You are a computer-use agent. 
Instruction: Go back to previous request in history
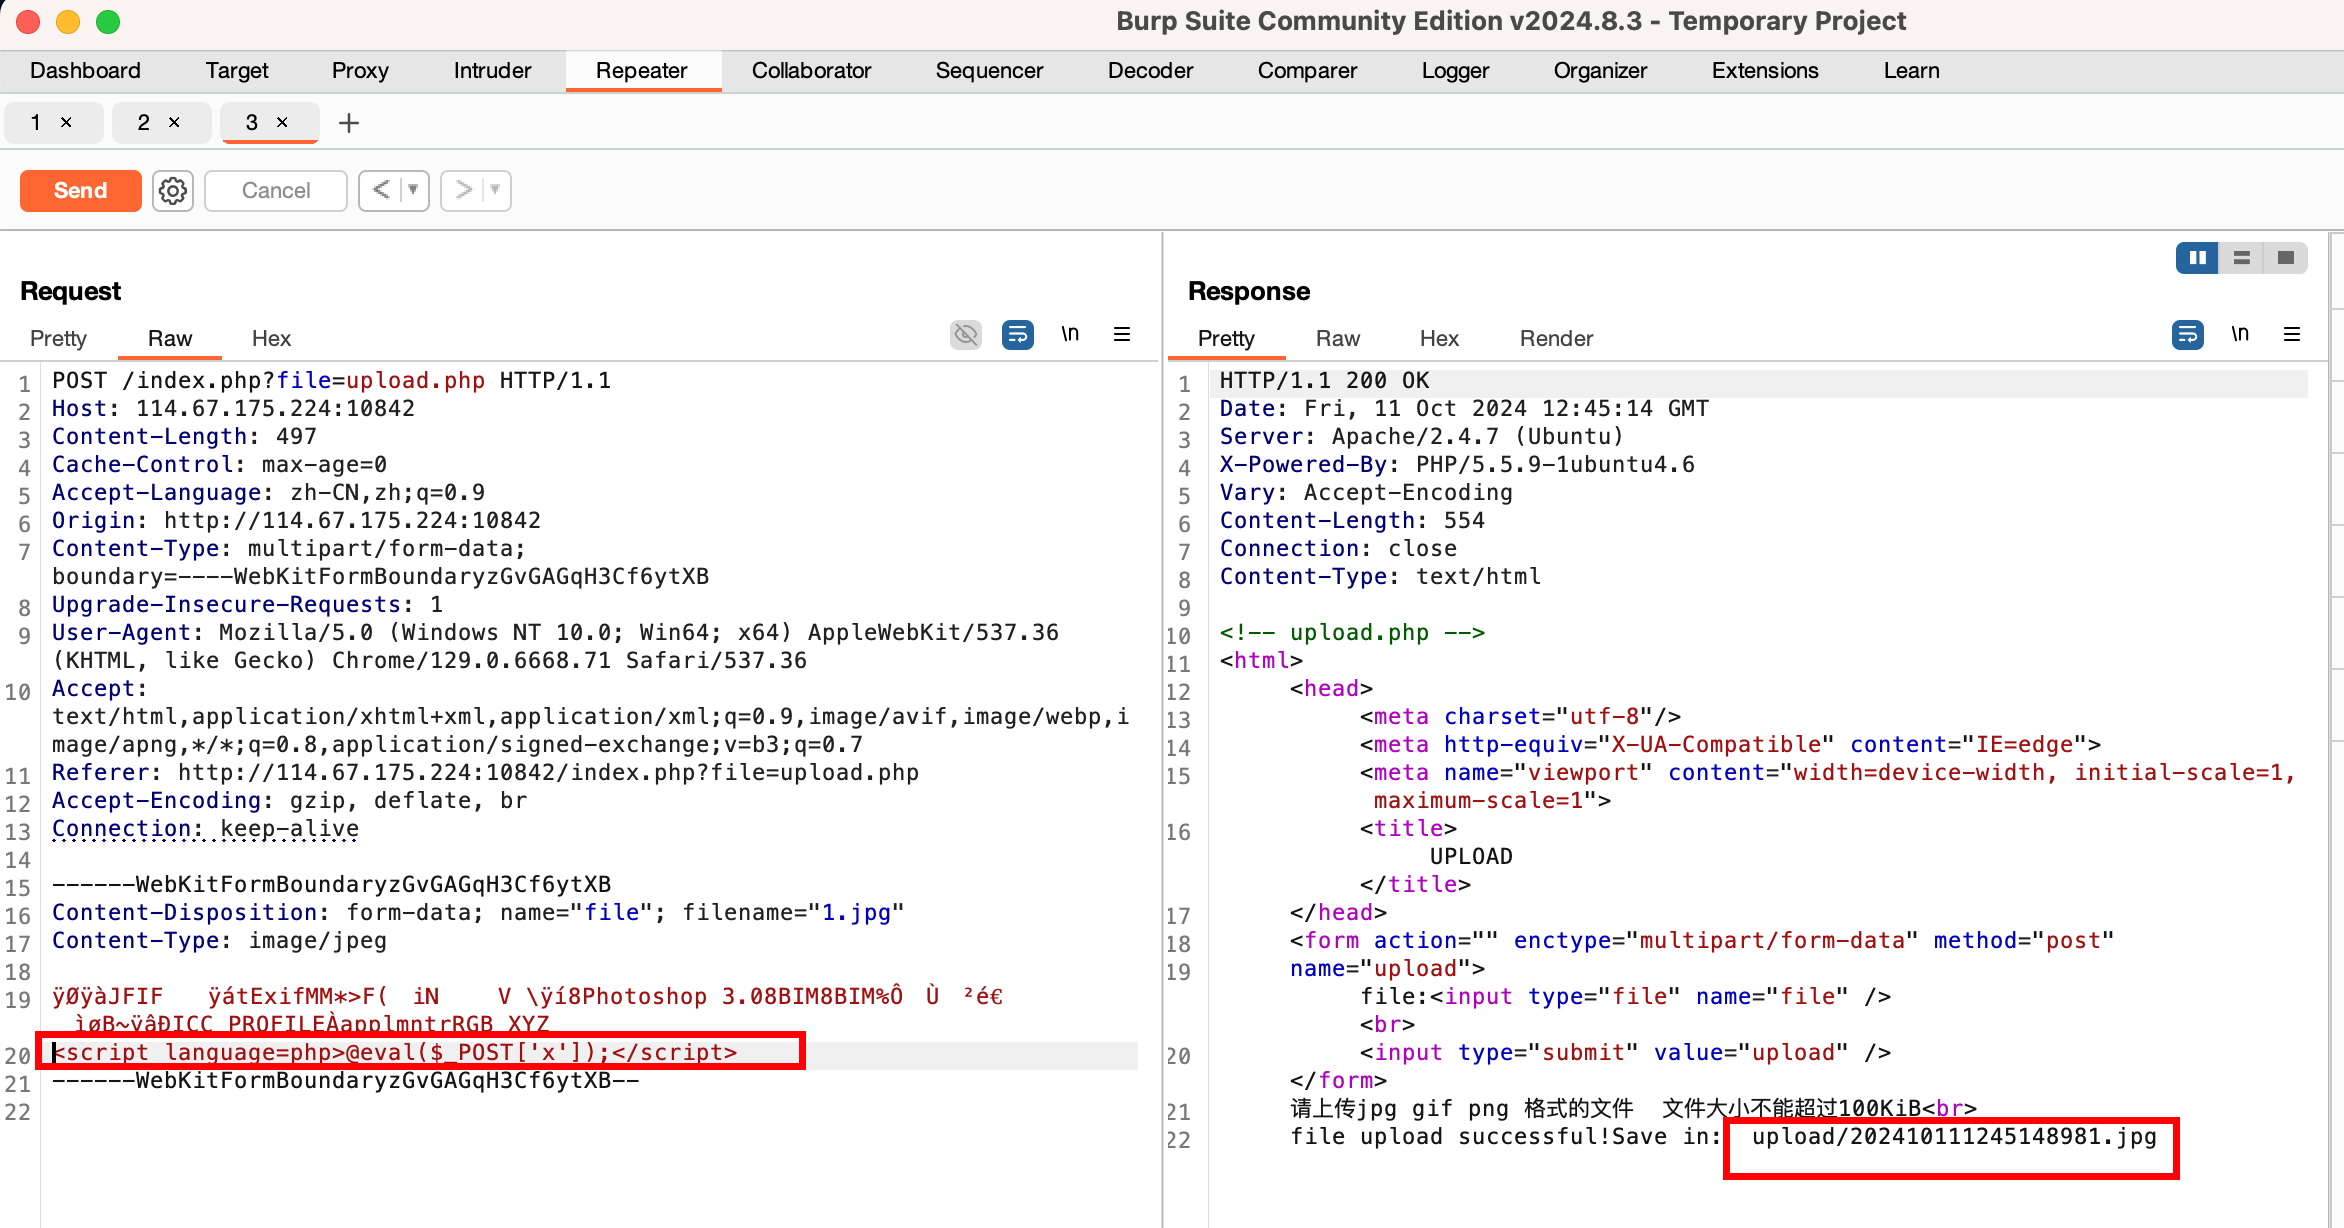click(381, 190)
